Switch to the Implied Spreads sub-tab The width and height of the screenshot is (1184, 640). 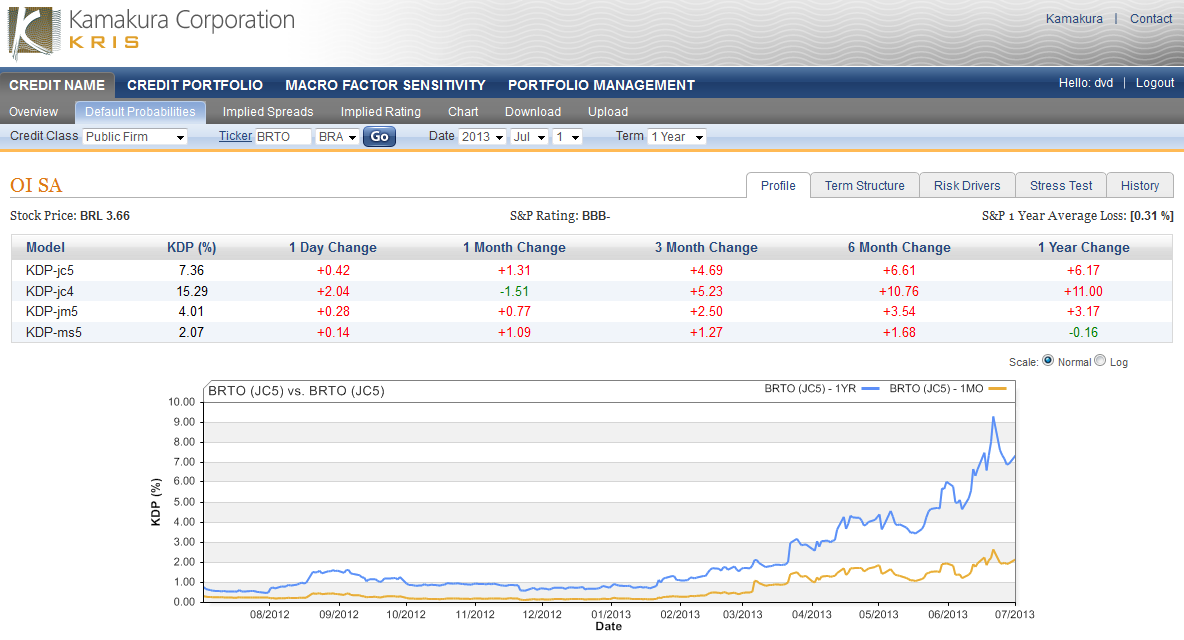point(267,112)
